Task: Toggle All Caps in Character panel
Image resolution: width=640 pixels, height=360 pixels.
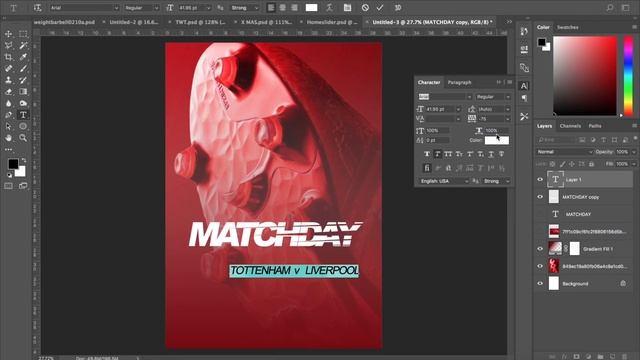Action: pyautogui.click(x=448, y=154)
